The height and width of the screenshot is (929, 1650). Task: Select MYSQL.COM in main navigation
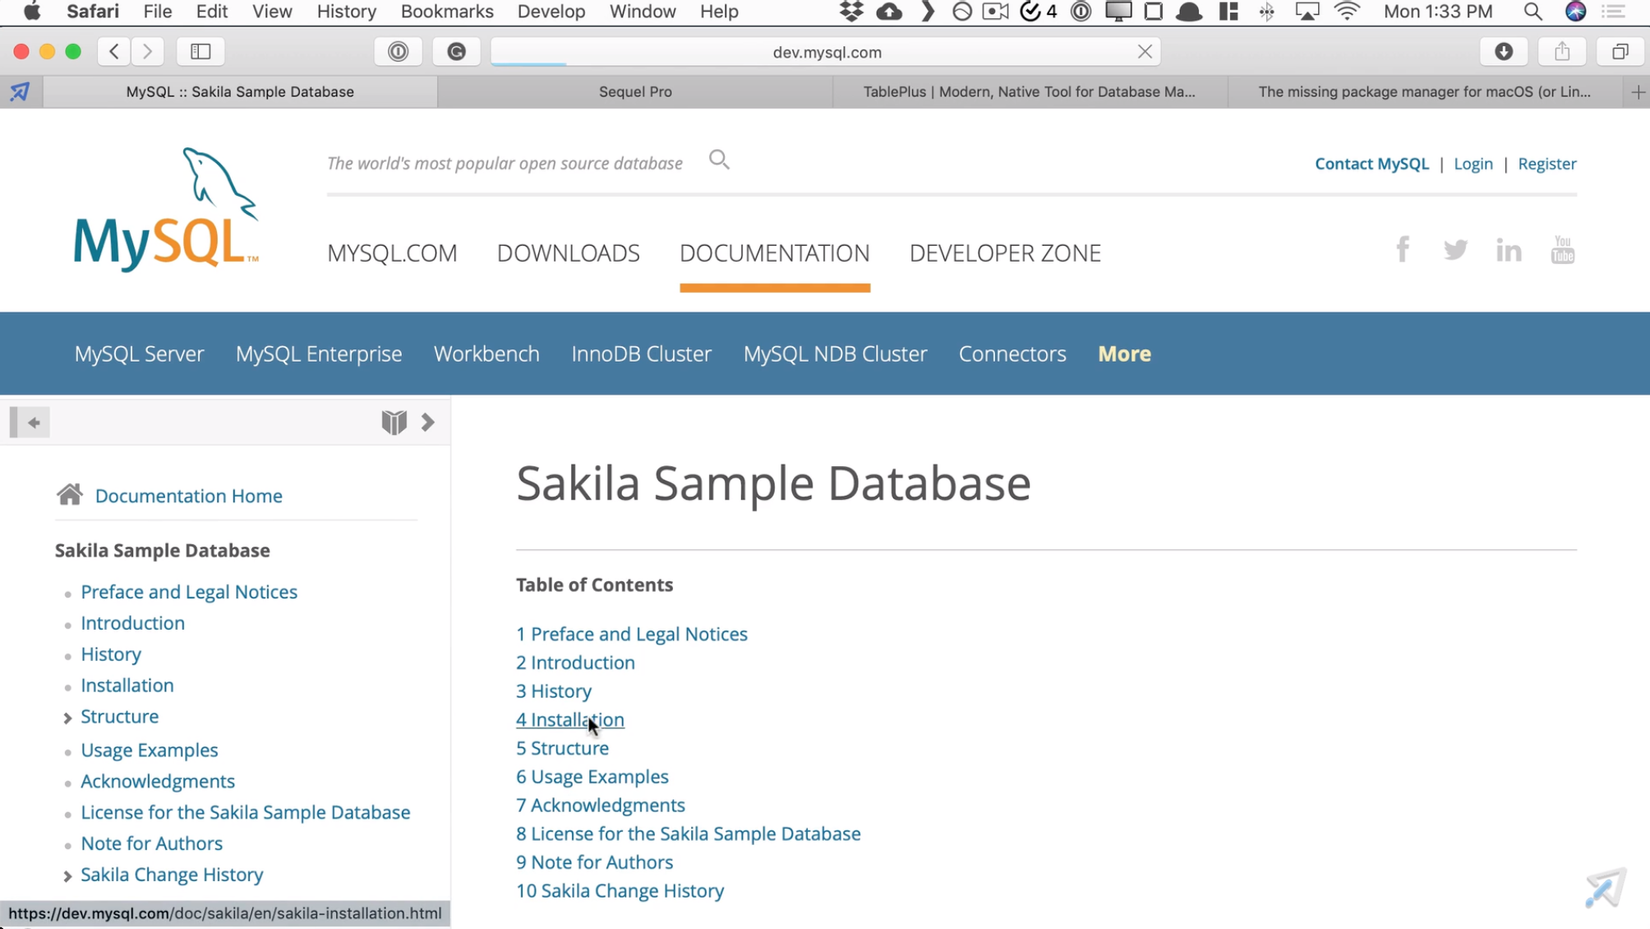click(x=392, y=253)
